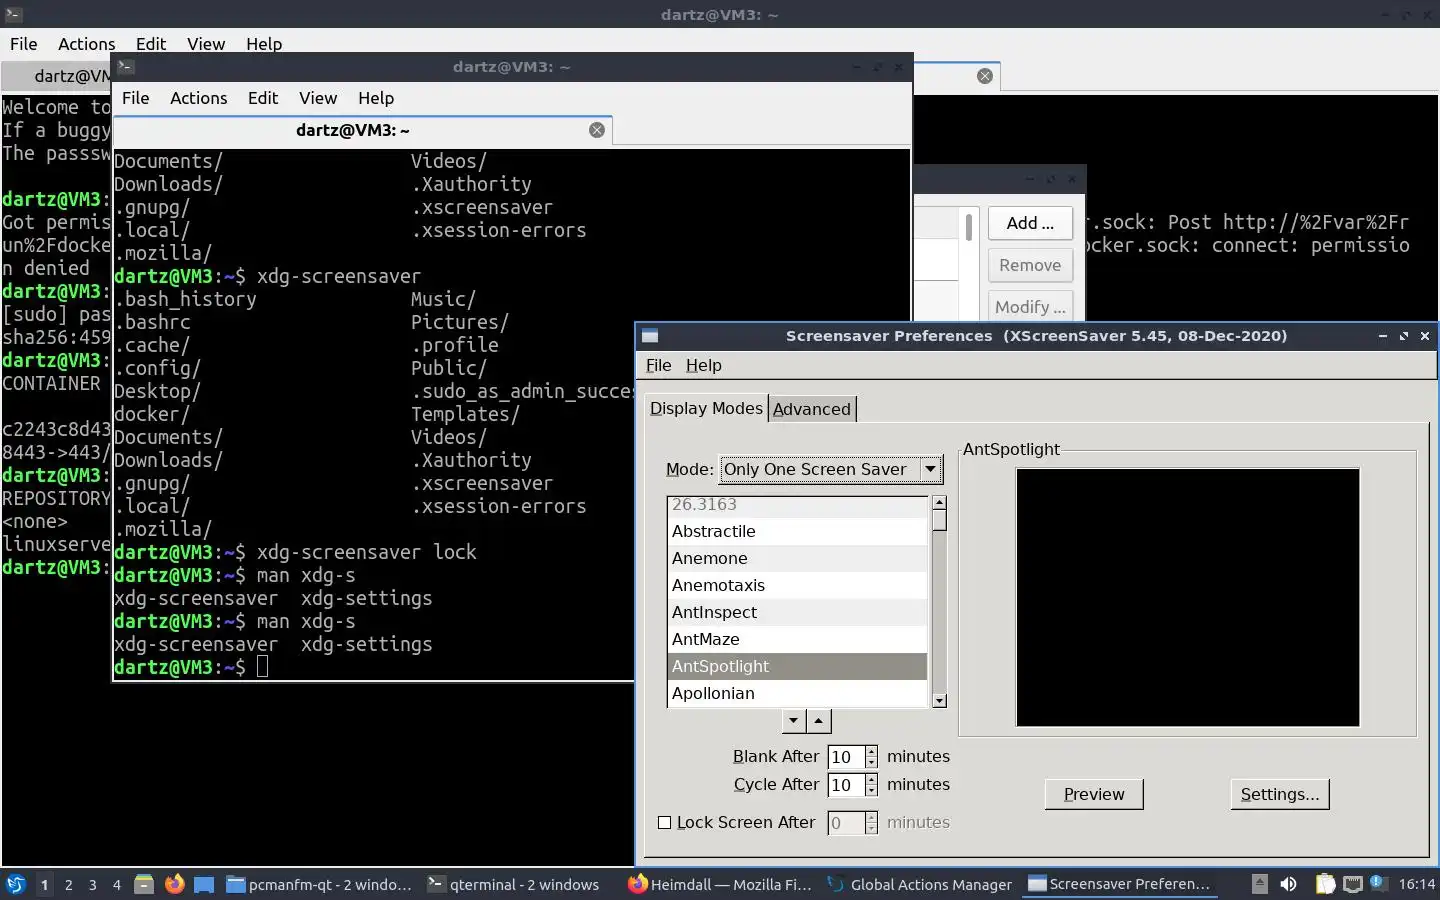The height and width of the screenshot is (900, 1440).
Task: Switch to workspace 4
Action: coord(116,884)
